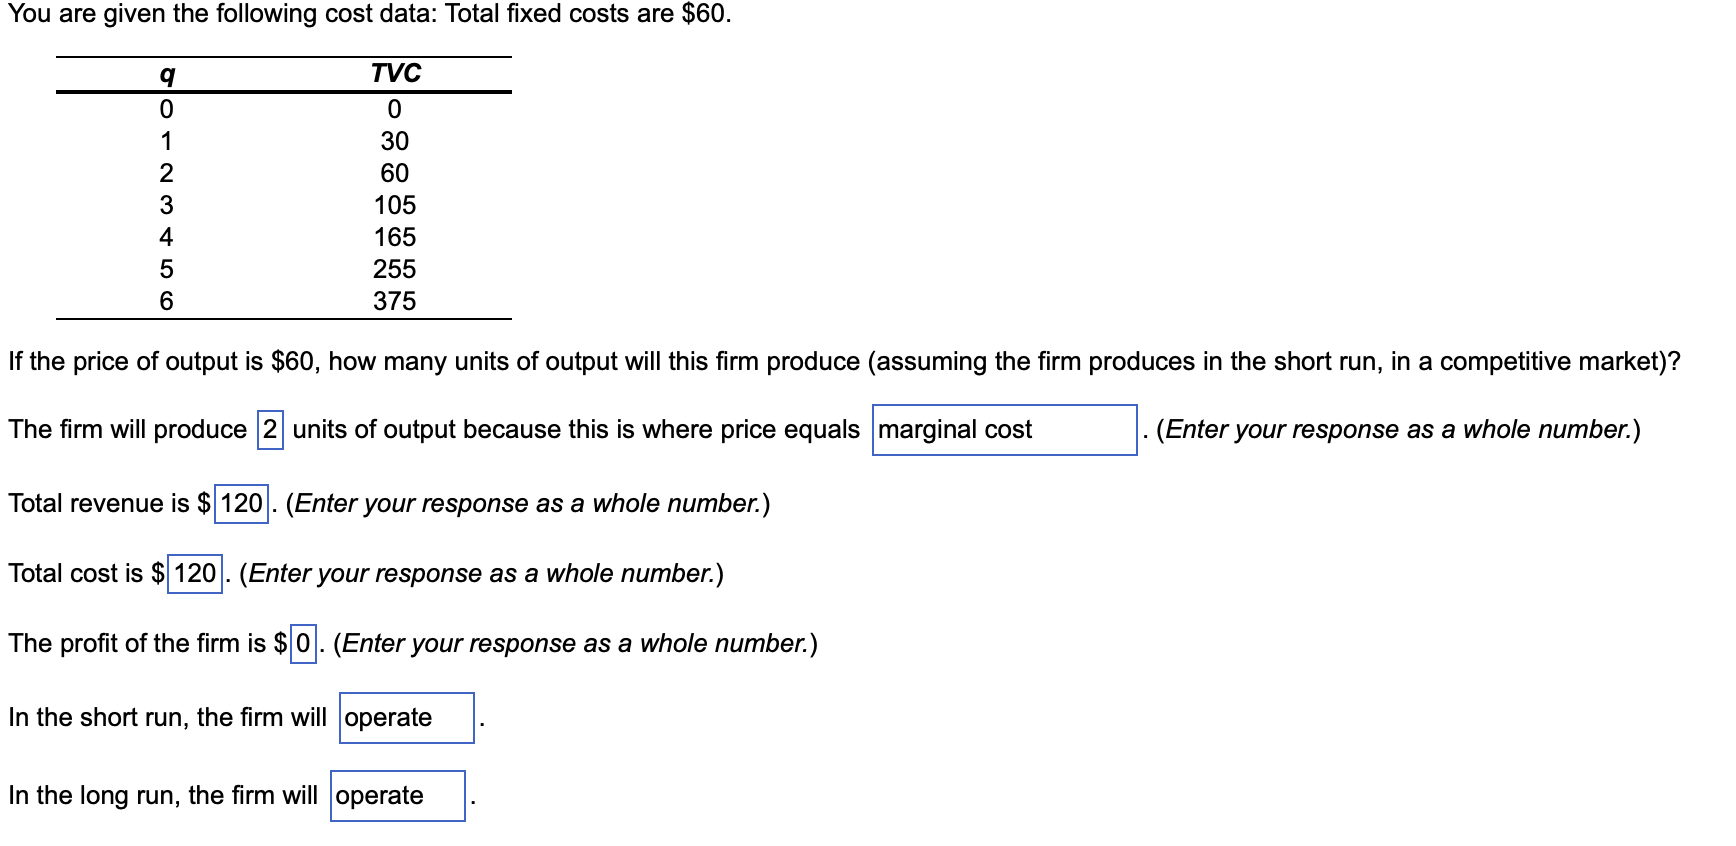Screen dimensions: 1736x846
Task: Click the TVC value 165 cell
Action: (x=394, y=237)
